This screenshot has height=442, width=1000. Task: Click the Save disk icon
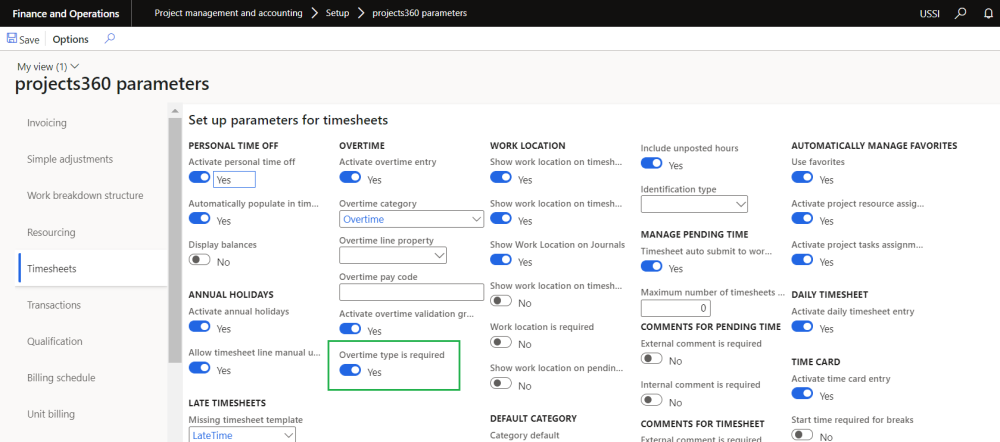point(12,39)
